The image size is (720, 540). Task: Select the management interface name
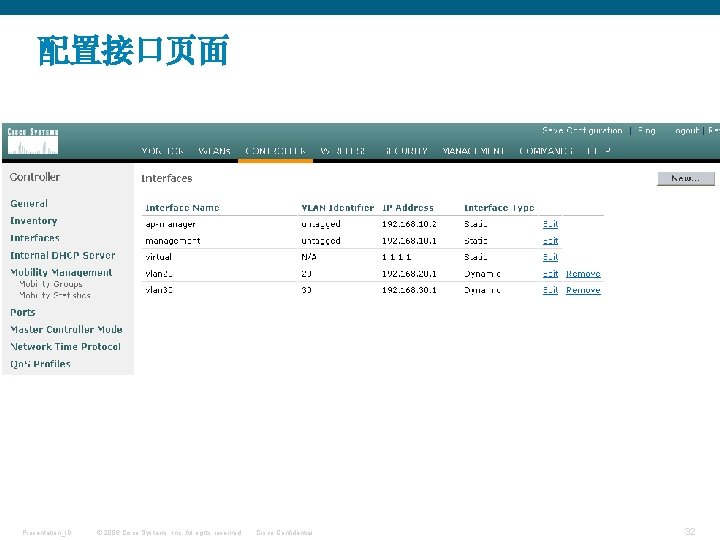(x=173, y=241)
